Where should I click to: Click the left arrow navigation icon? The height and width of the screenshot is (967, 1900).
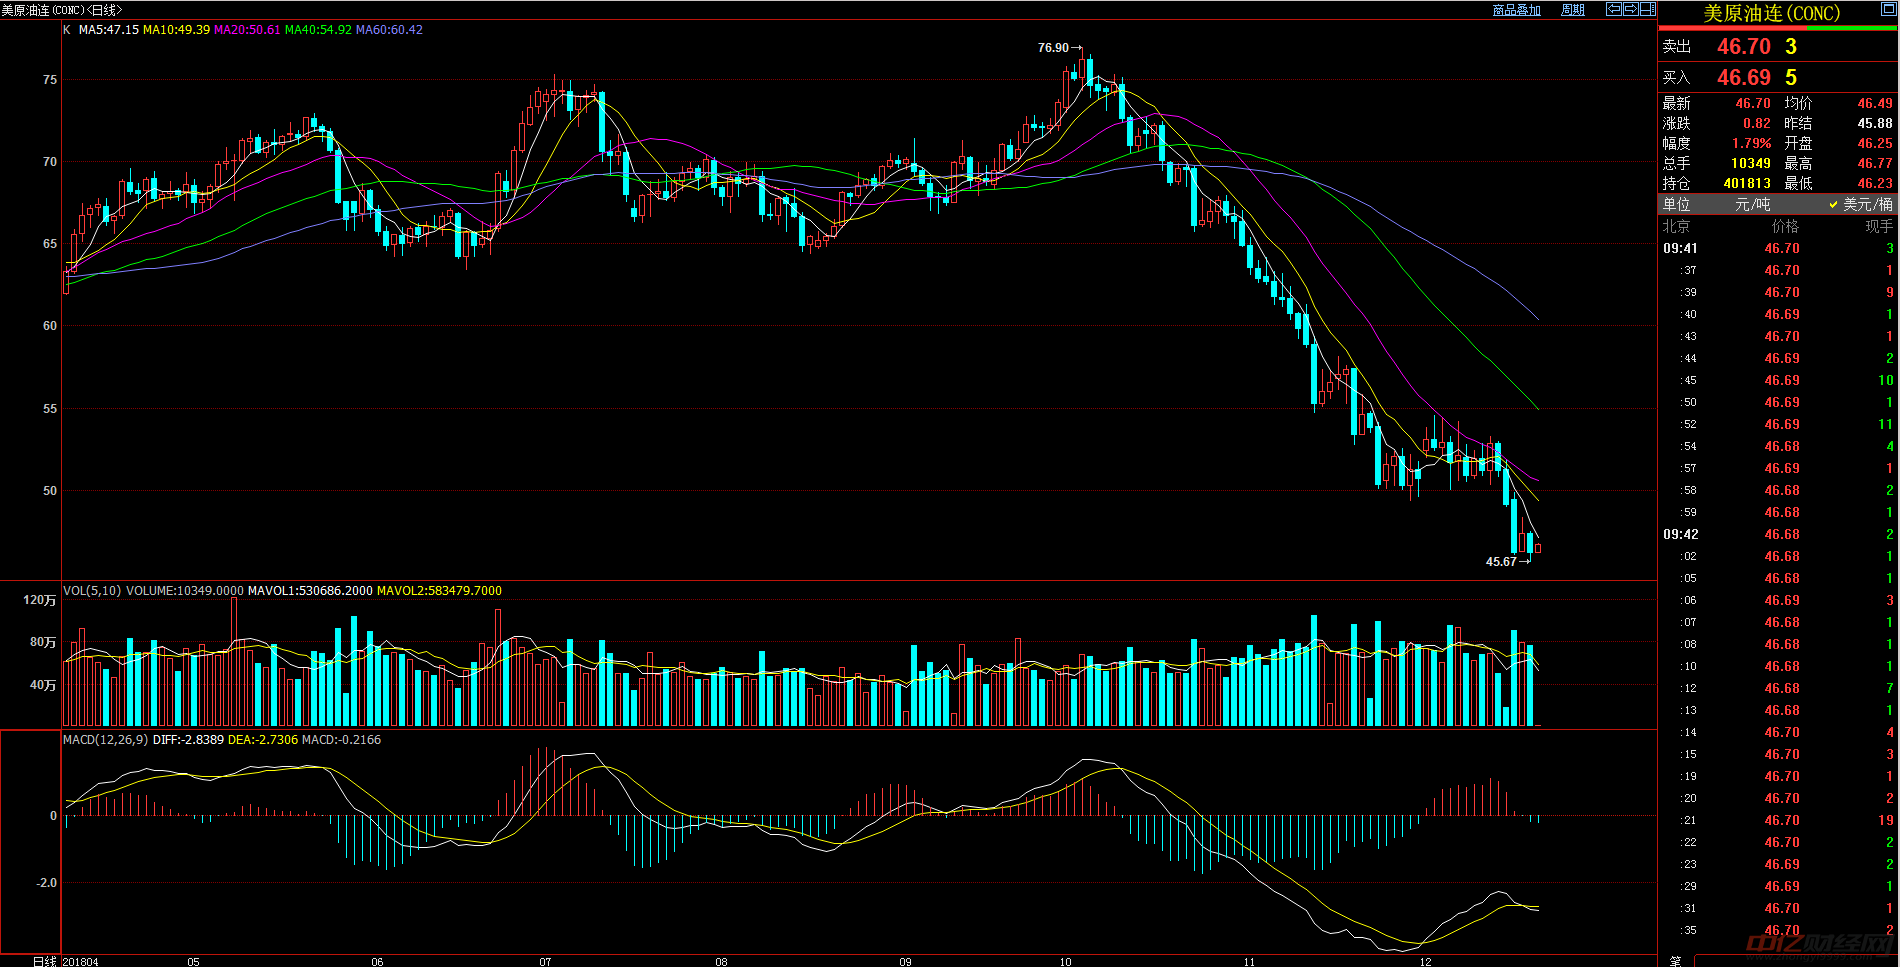point(1613,9)
